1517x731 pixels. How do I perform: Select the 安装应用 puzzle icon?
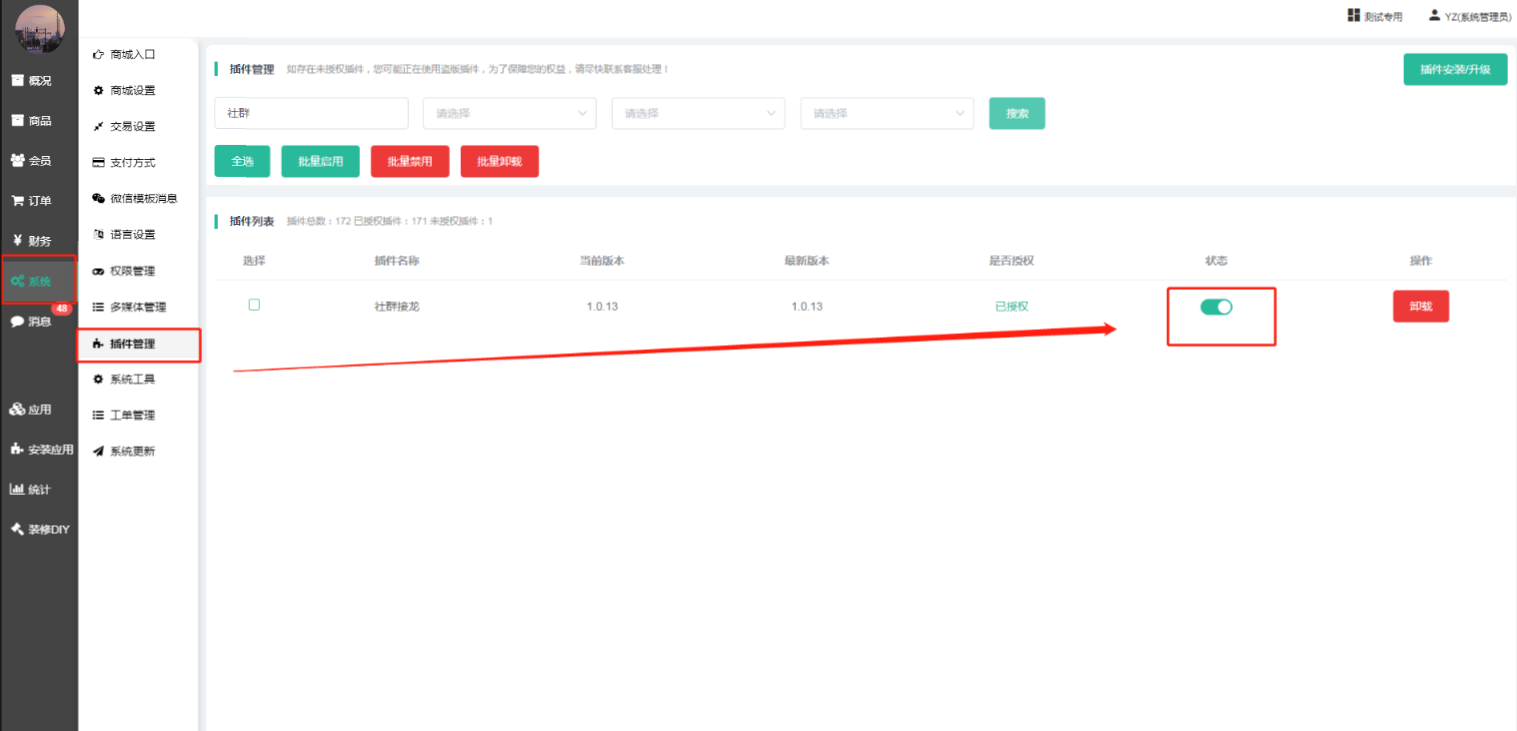pyautogui.click(x=17, y=449)
